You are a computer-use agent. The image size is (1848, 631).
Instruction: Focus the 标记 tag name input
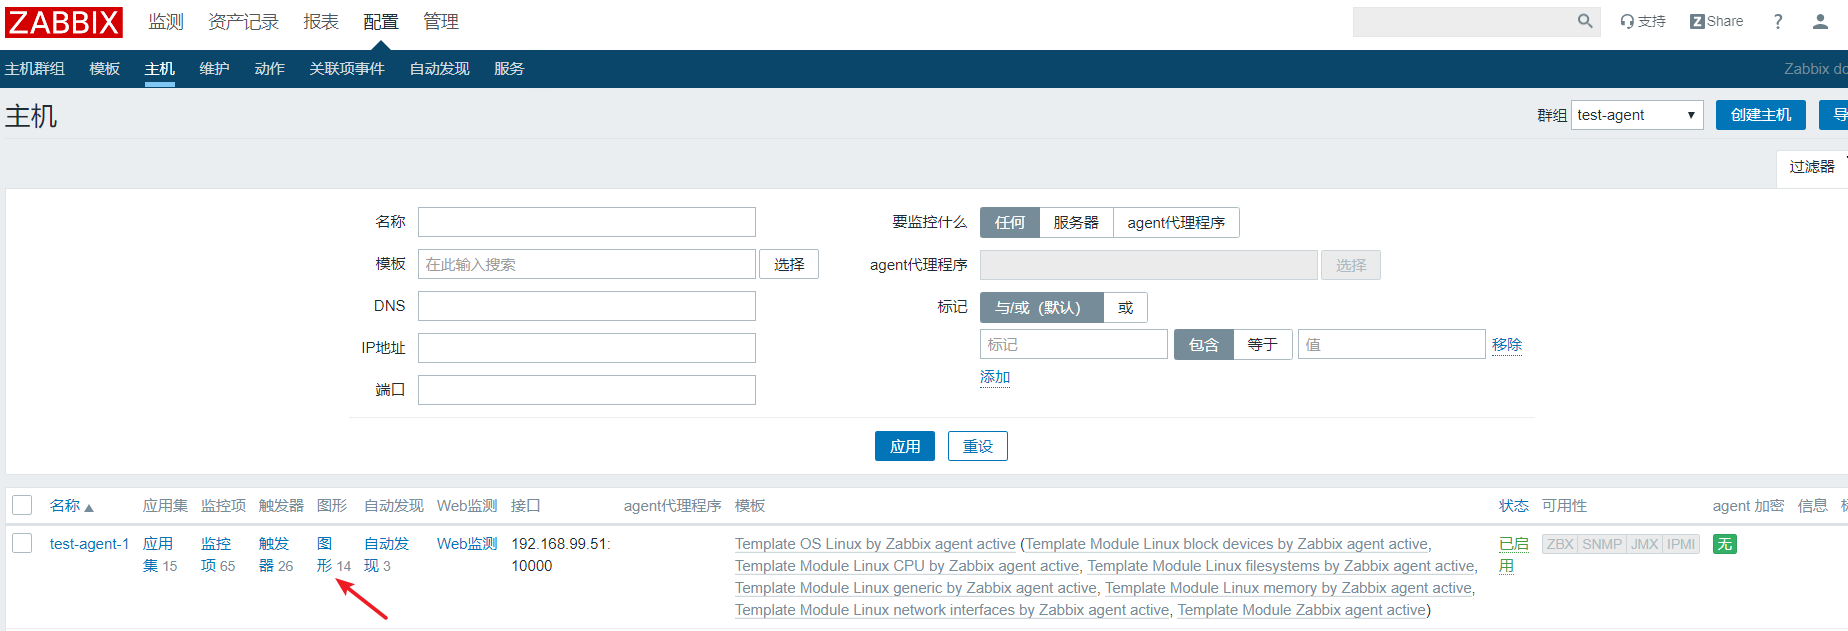pyautogui.click(x=1074, y=344)
